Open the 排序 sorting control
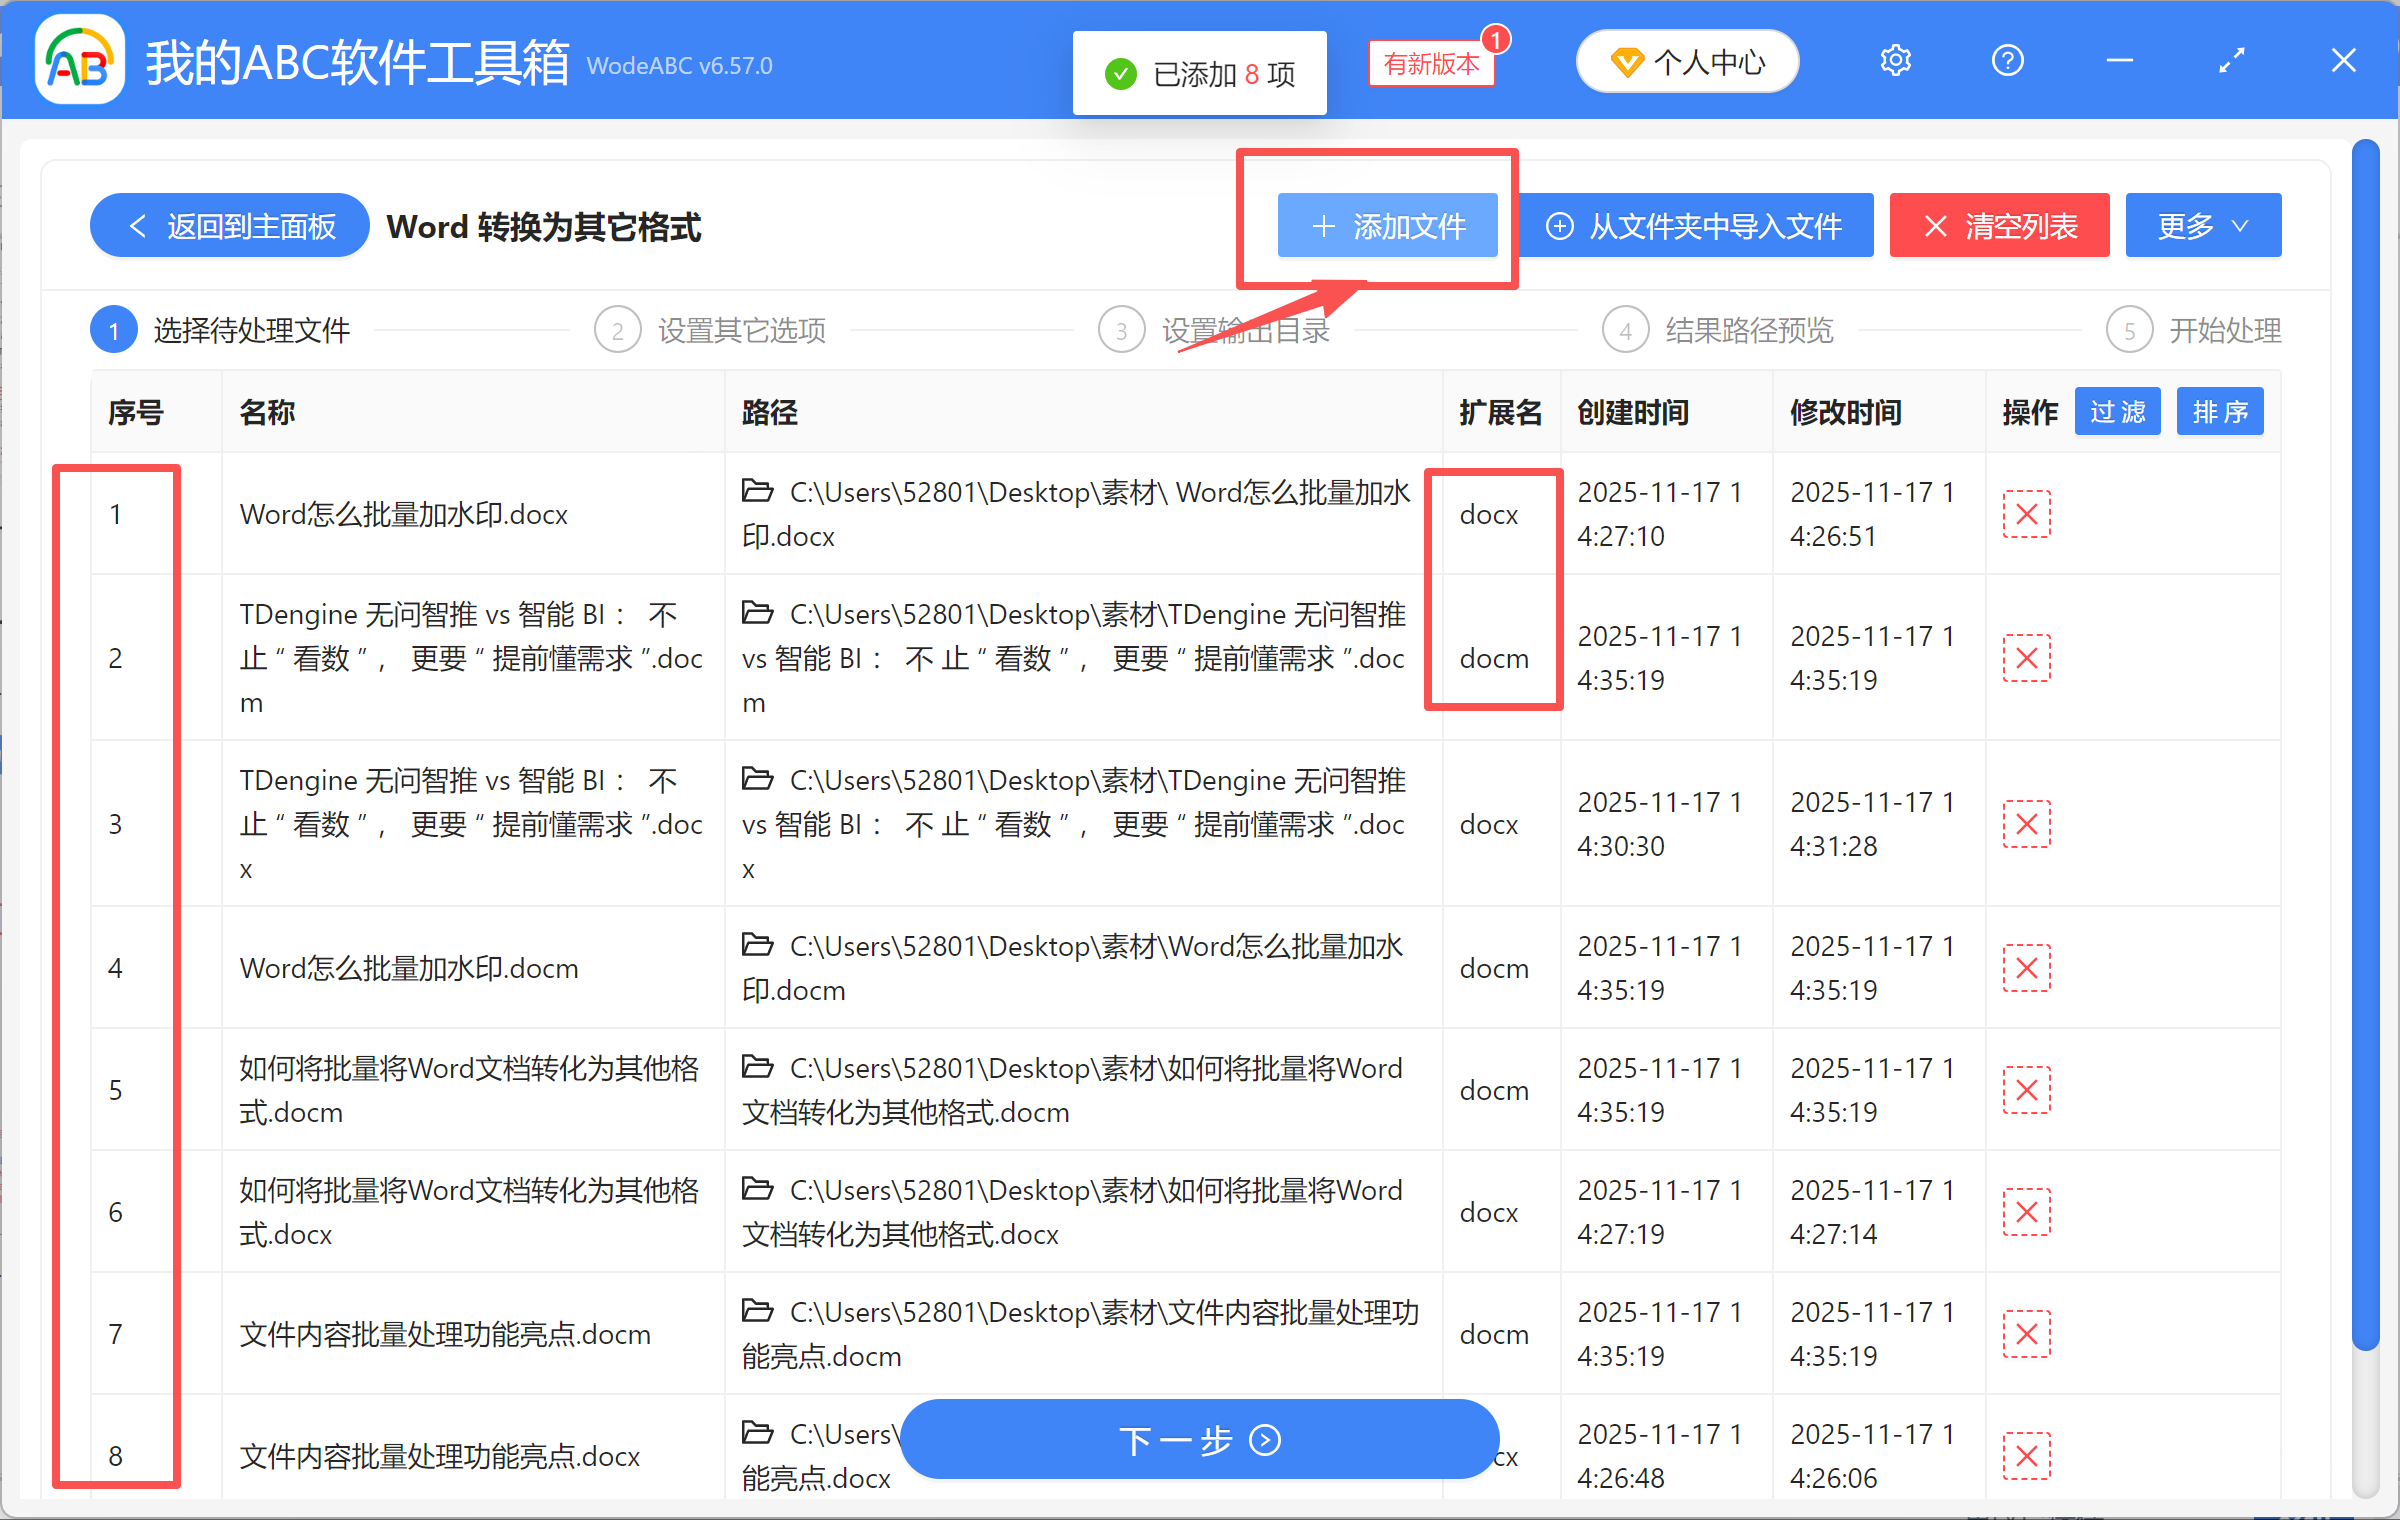 click(2219, 411)
